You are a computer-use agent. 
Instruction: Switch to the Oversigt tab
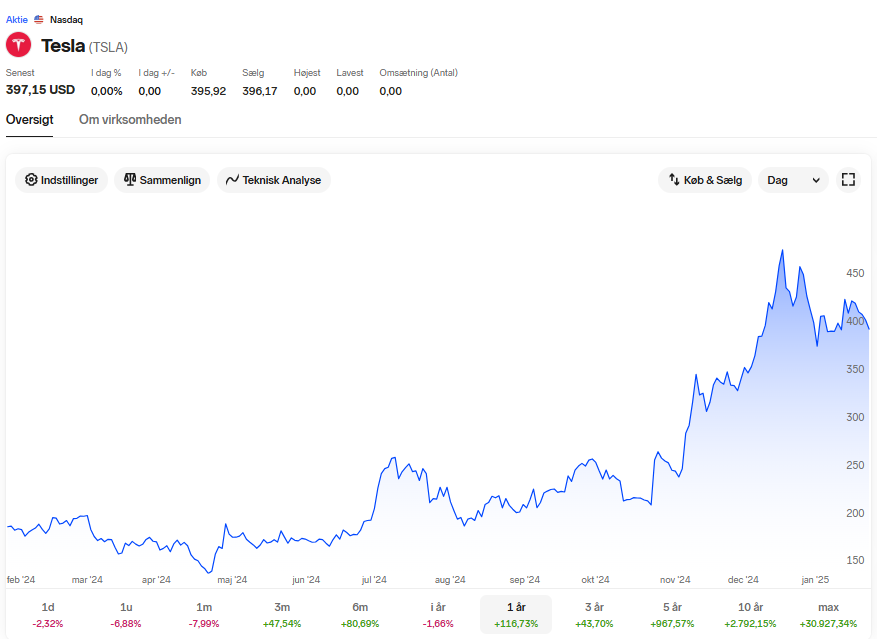click(30, 120)
